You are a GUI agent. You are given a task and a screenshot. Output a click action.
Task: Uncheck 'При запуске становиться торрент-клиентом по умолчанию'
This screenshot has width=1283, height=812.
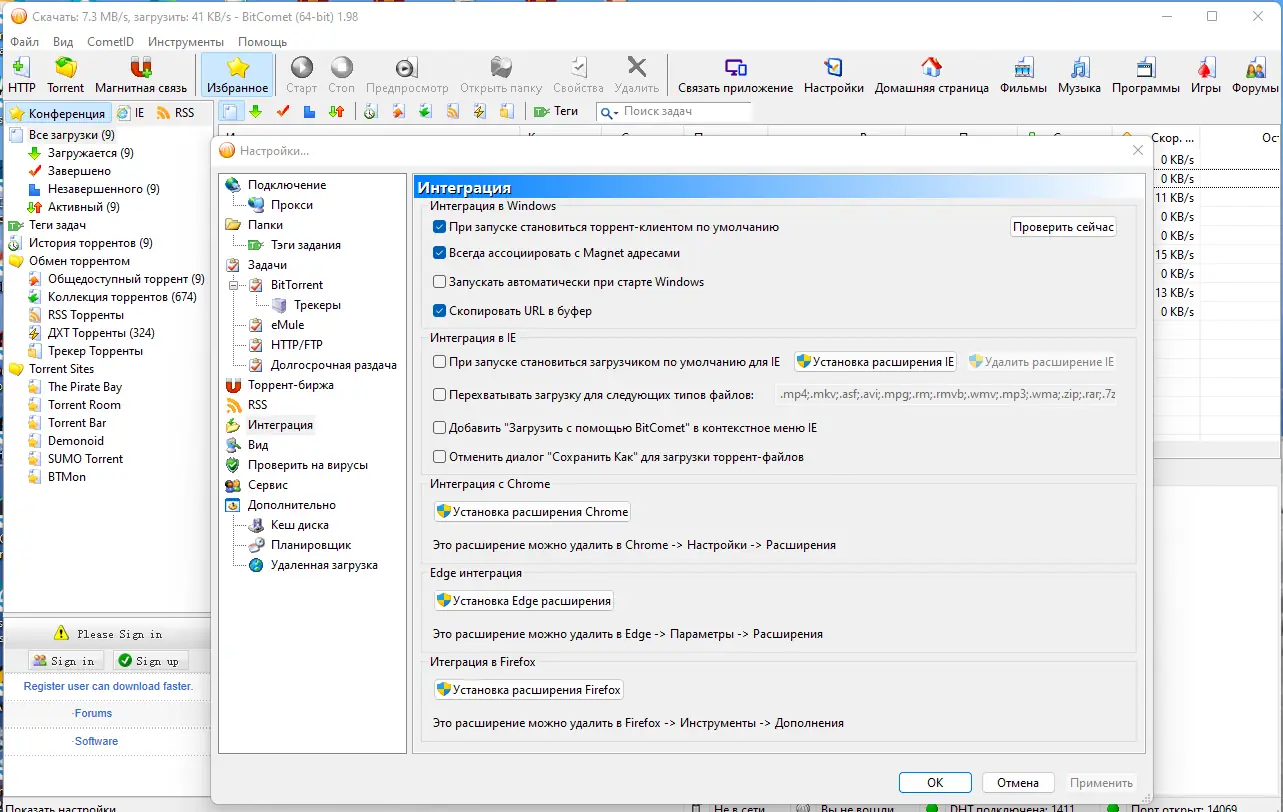tap(439, 227)
